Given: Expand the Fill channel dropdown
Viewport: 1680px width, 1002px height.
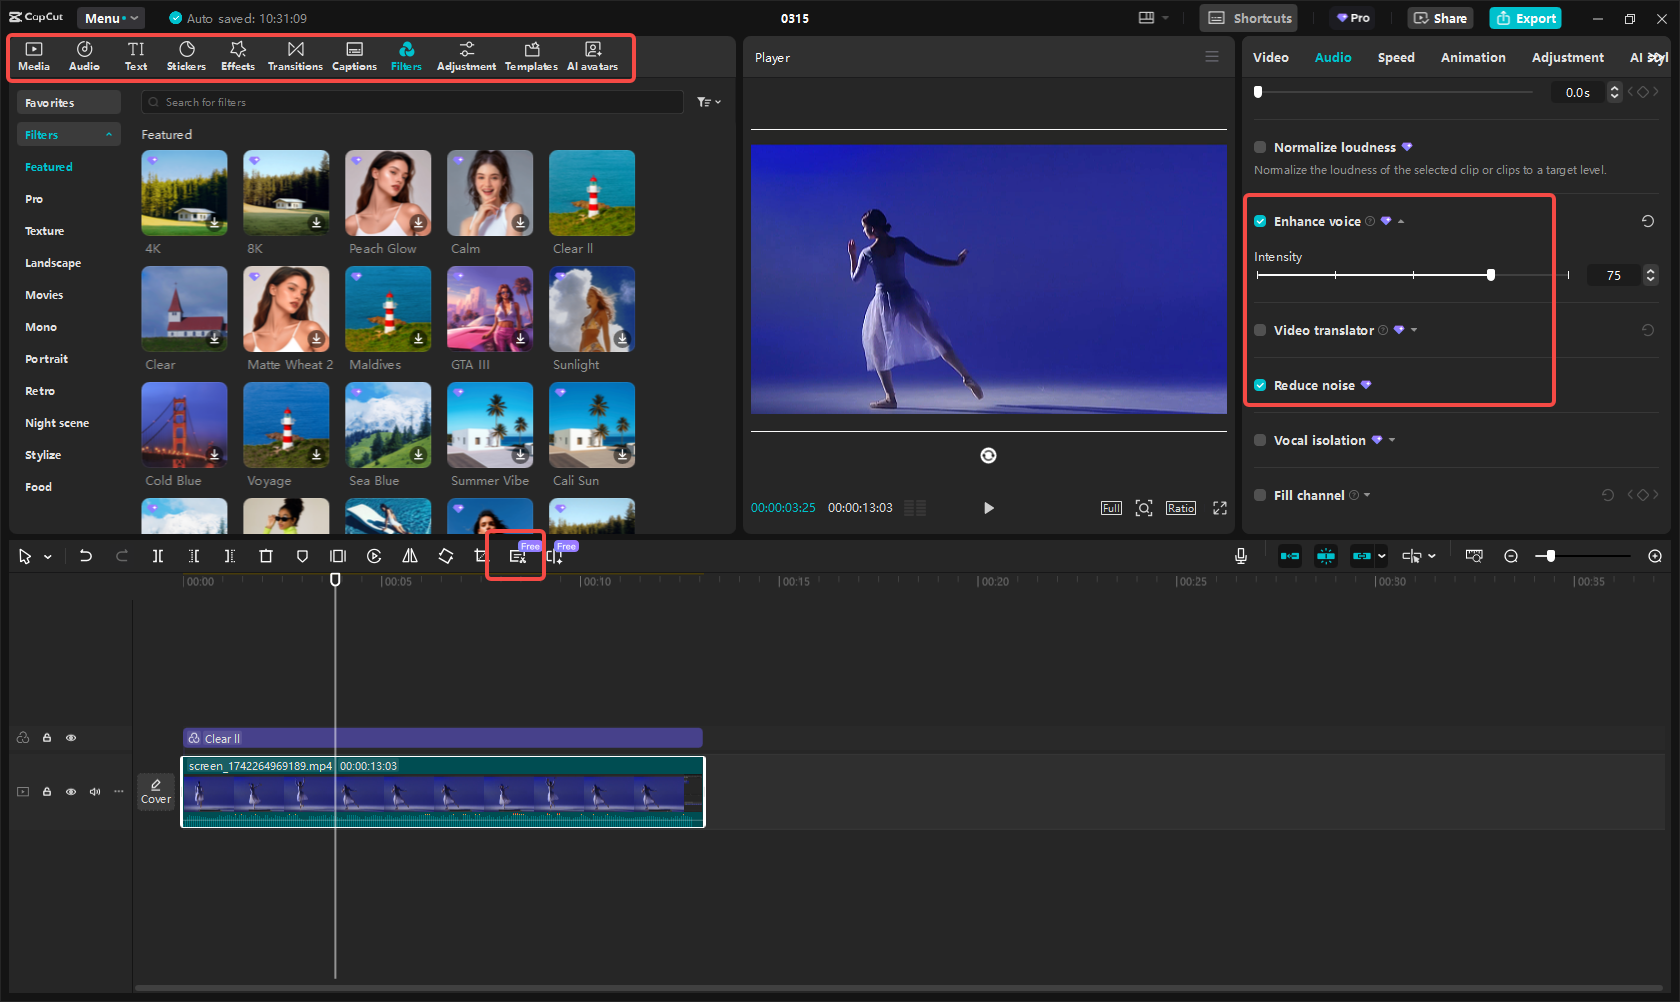Looking at the screenshot, I should [1368, 495].
